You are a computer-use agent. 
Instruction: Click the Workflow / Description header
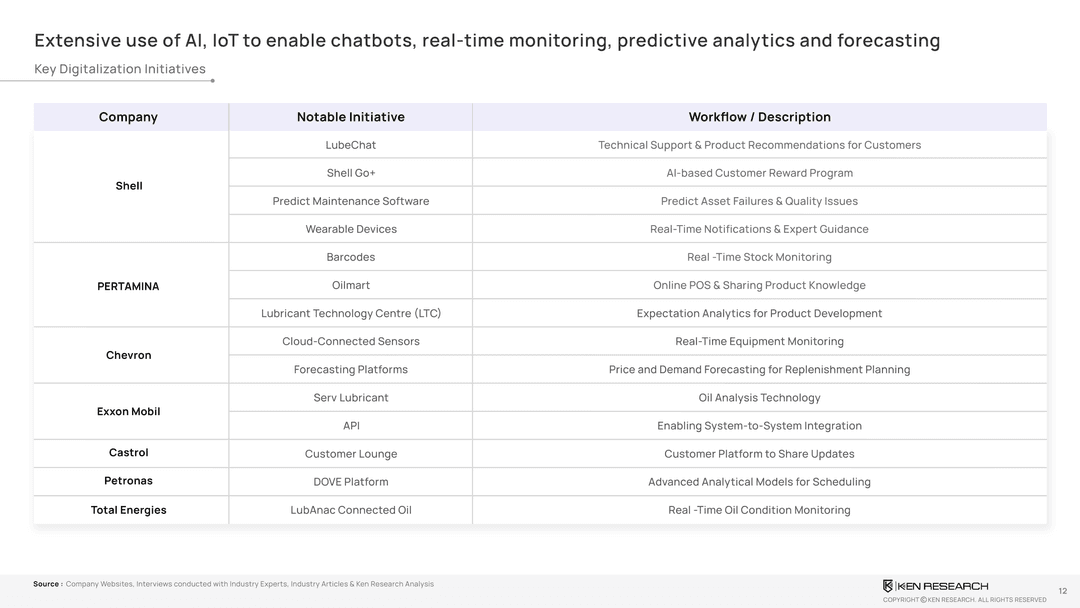click(x=759, y=117)
